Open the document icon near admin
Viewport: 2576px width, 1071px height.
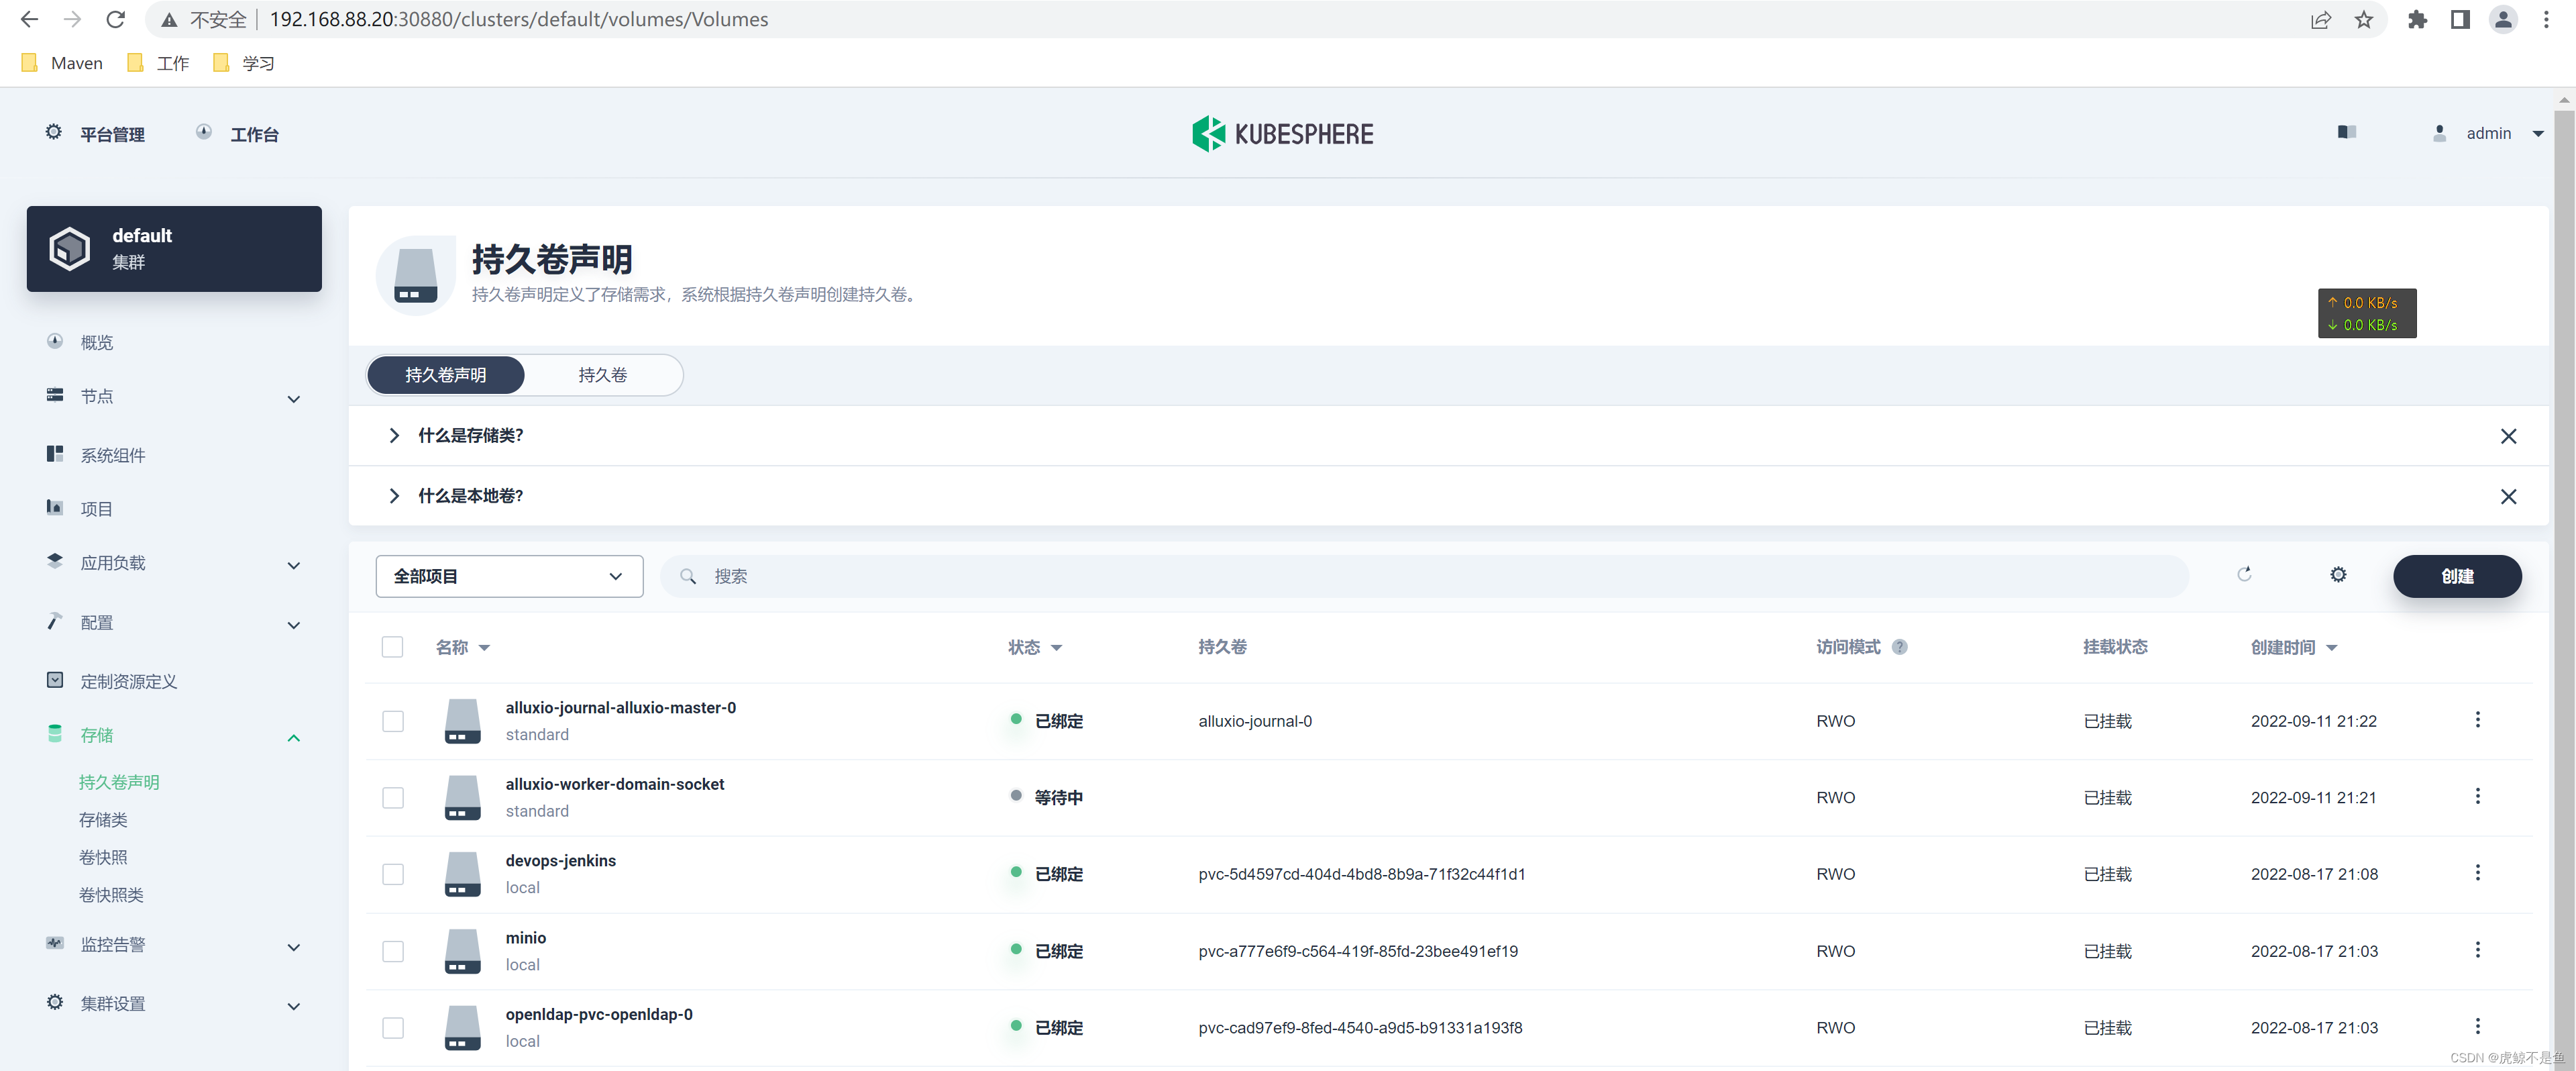(2346, 132)
